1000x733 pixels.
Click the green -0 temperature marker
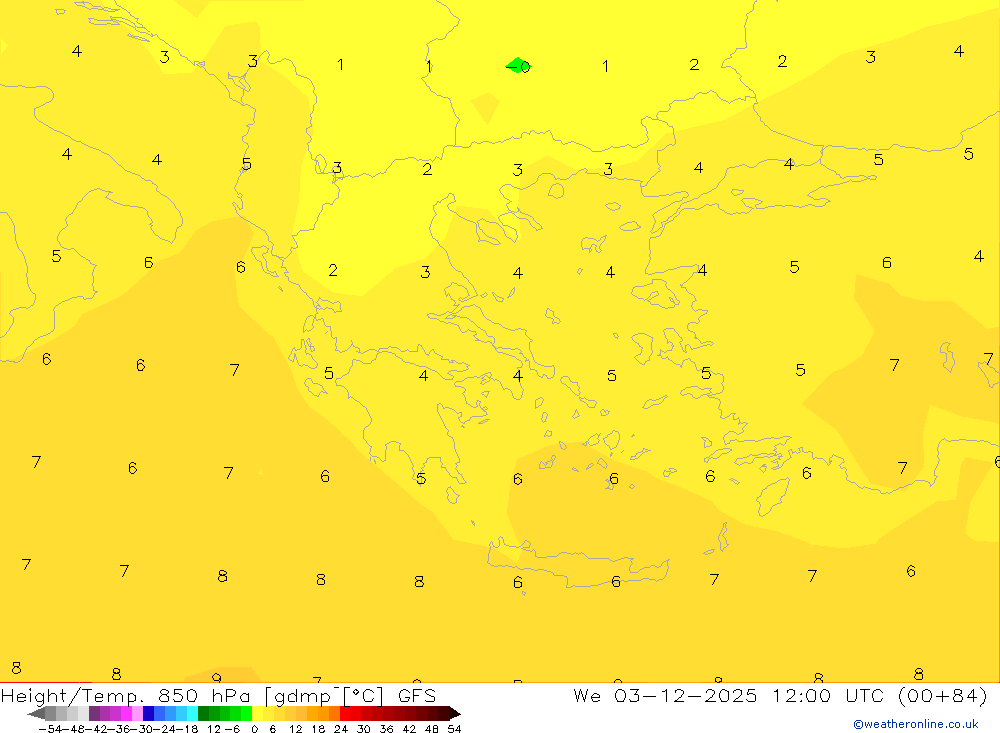(x=518, y=66)
